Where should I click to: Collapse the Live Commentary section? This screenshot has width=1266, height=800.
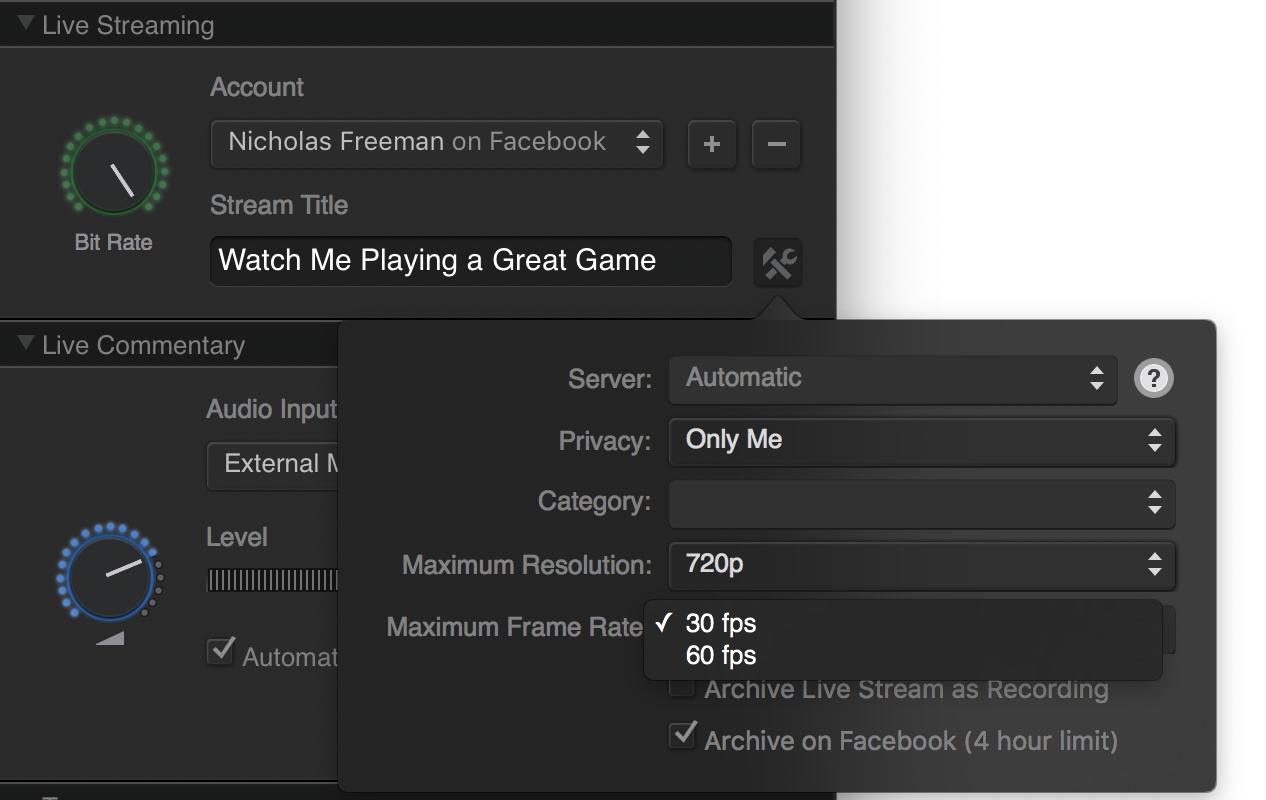click(x=24, y=344)
